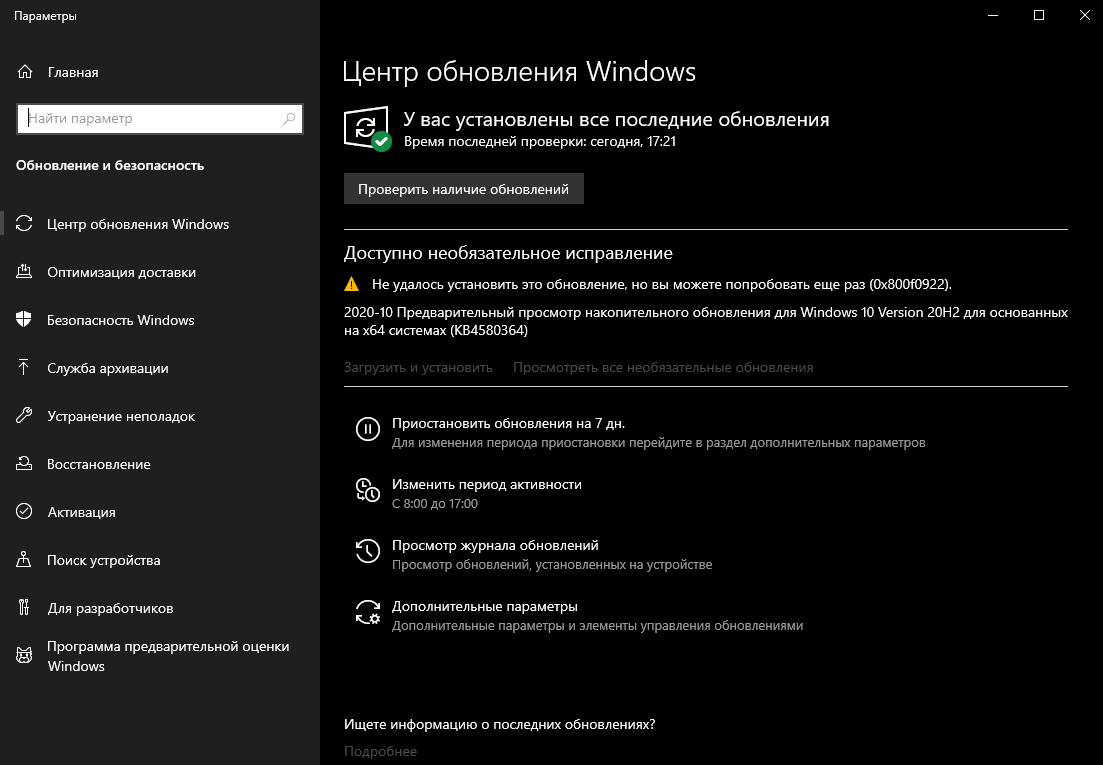Open Поиск устройства section

pyautogui.click(x=103, y=560)
